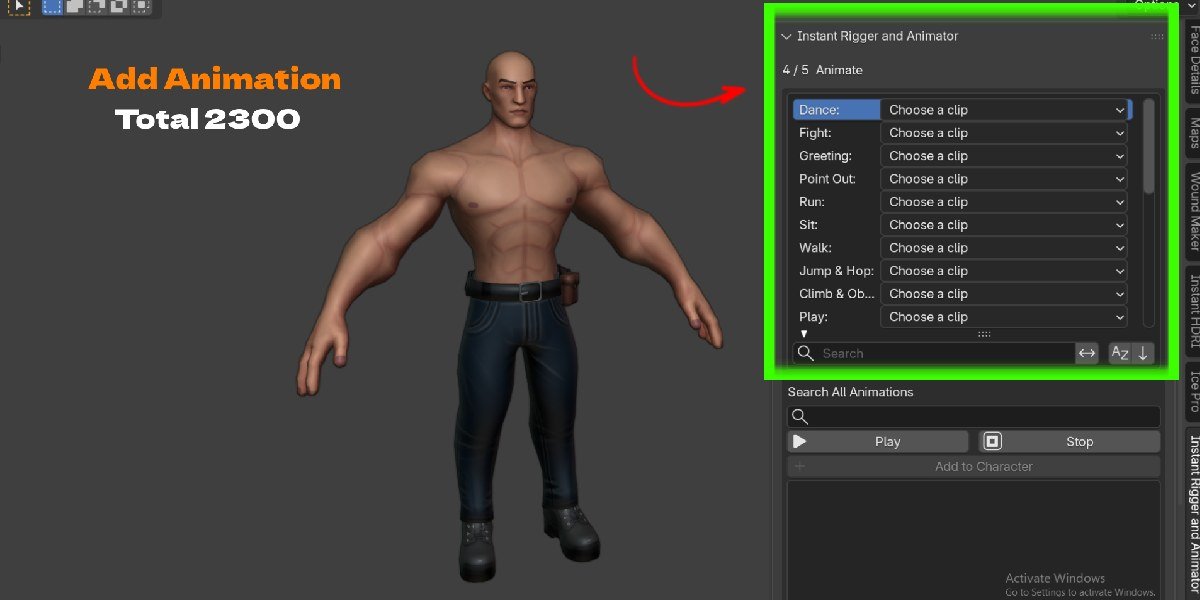Open the Walk clip dropdown
1200x600 pixels.
pyautogui.click(x=1004, y=248)
